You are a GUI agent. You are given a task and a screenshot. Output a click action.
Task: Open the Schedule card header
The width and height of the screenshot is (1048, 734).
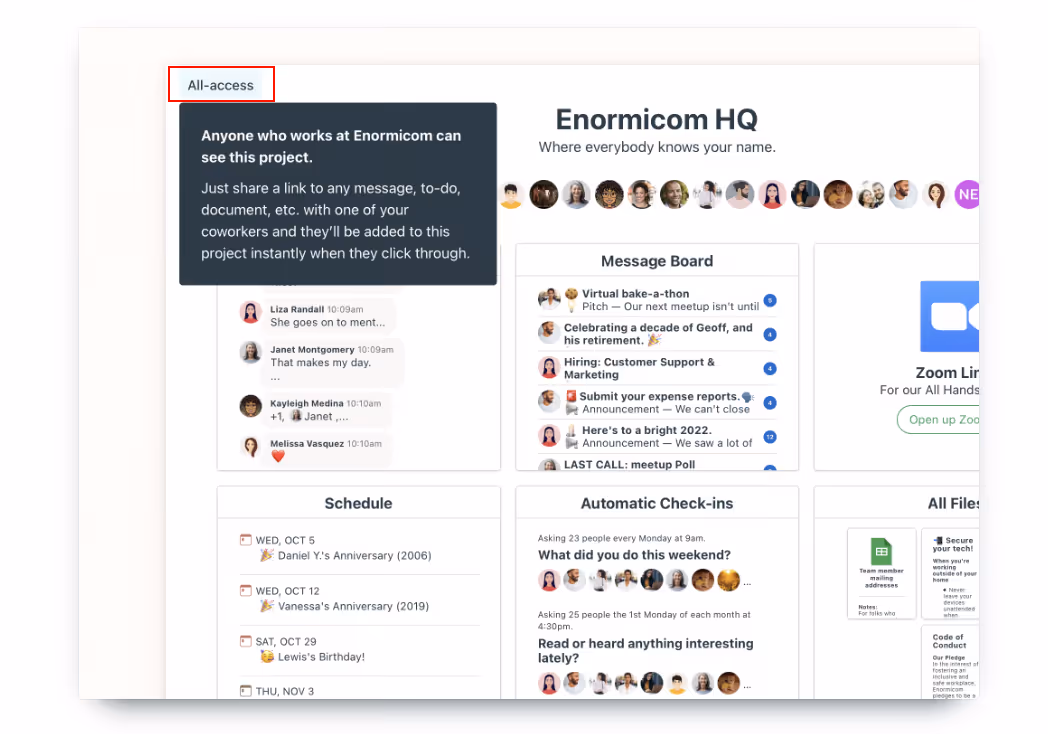click(x=358, y=503)
